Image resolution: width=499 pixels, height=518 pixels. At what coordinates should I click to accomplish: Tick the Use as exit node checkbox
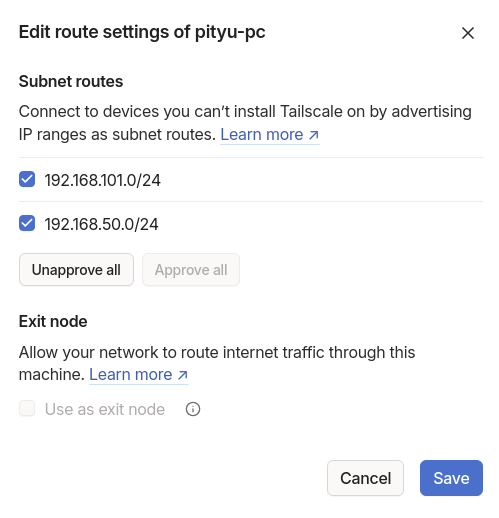[x=27, y=409]
